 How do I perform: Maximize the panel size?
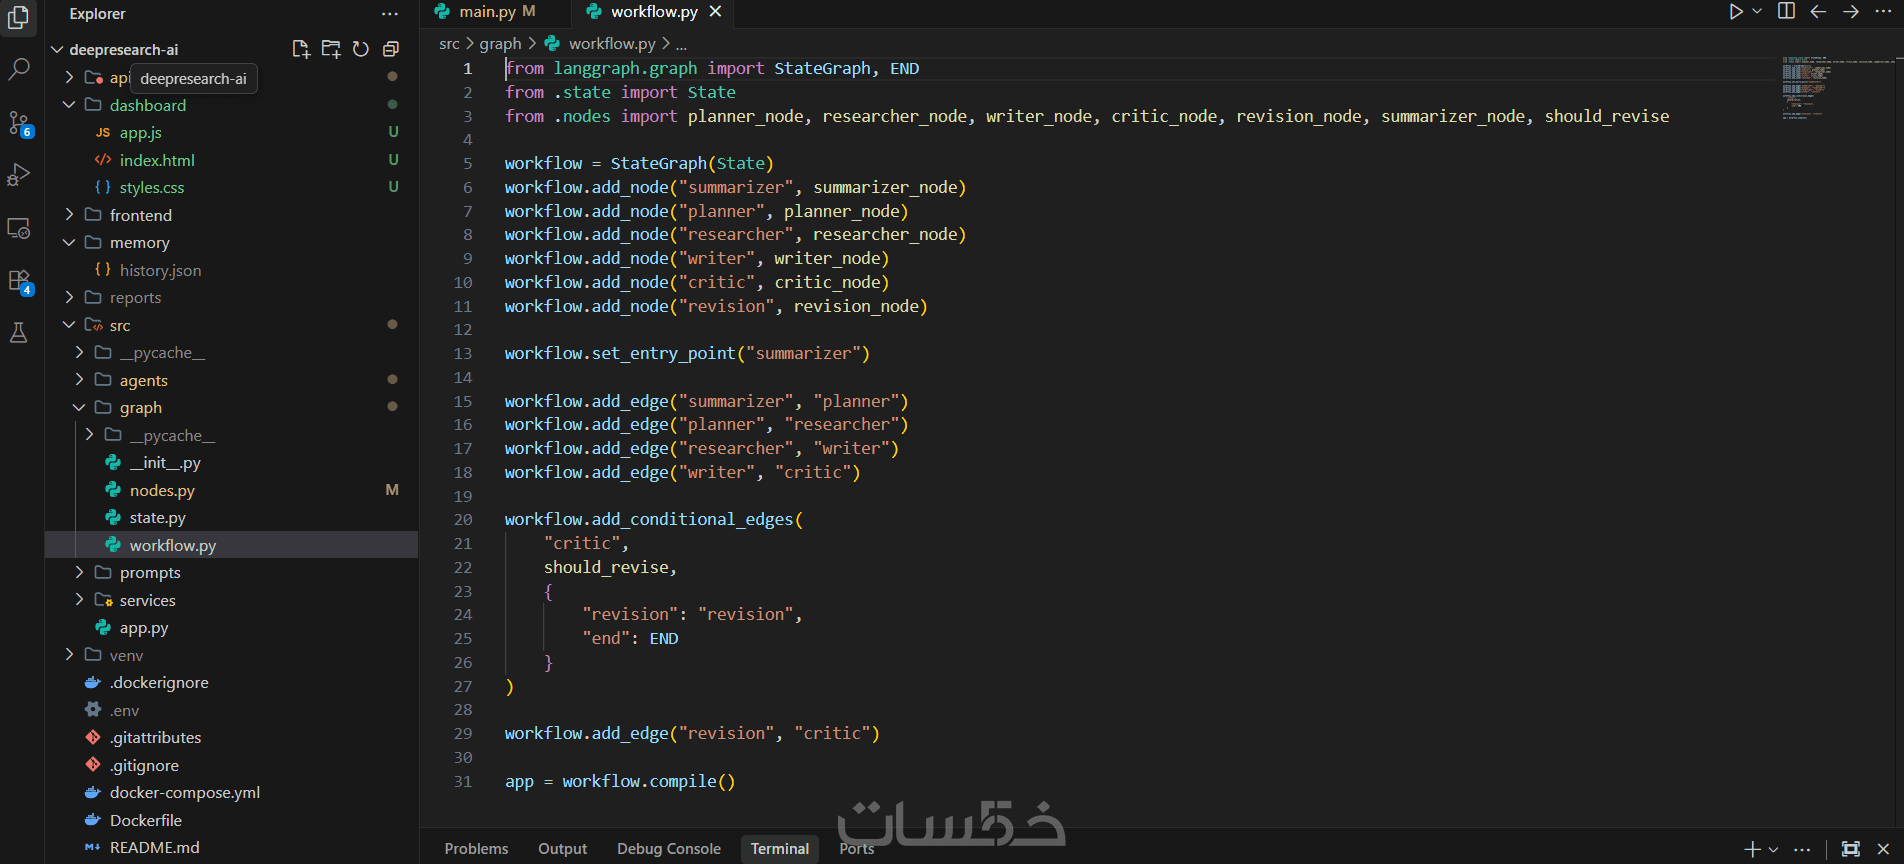coord(1851,849)
